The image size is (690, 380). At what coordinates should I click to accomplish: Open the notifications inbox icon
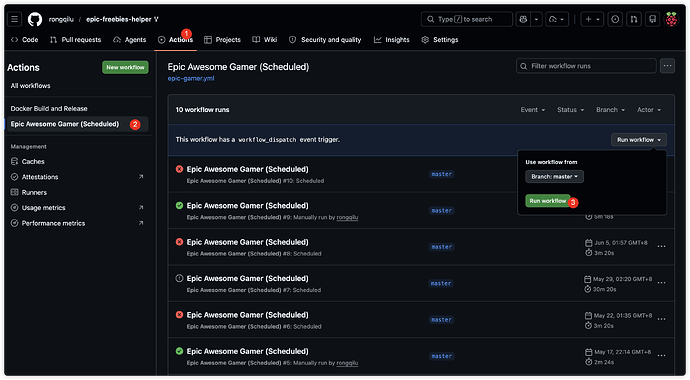click(653, 19)
